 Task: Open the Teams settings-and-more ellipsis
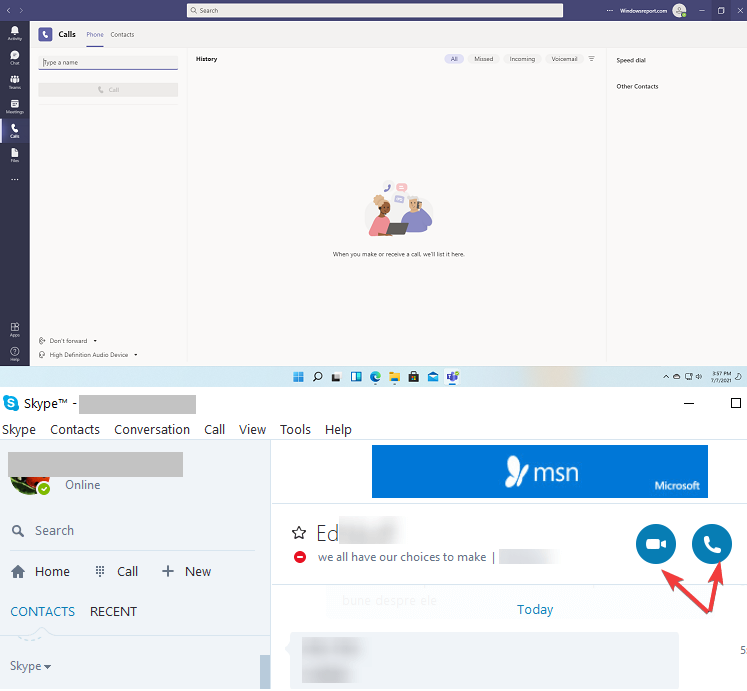609,10
